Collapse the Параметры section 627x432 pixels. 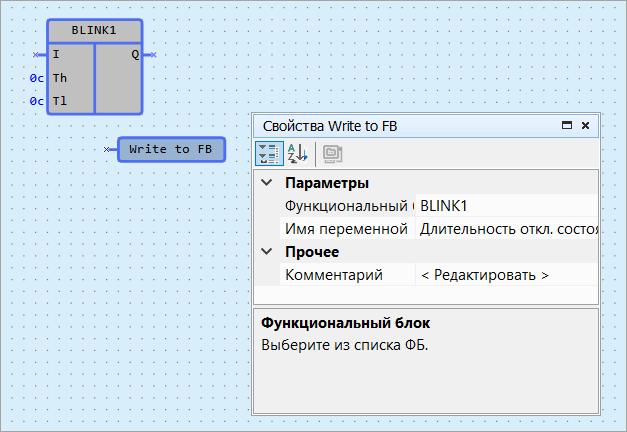[266, 183]
